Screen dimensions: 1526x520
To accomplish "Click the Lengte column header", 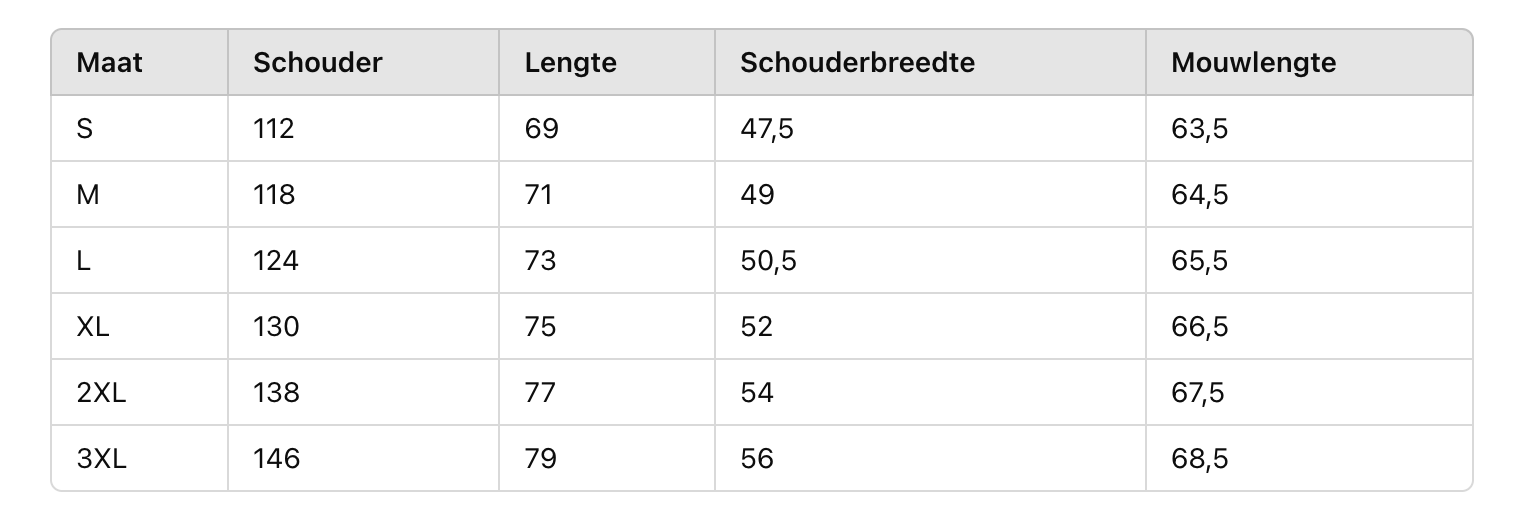I will pos(570,63).
